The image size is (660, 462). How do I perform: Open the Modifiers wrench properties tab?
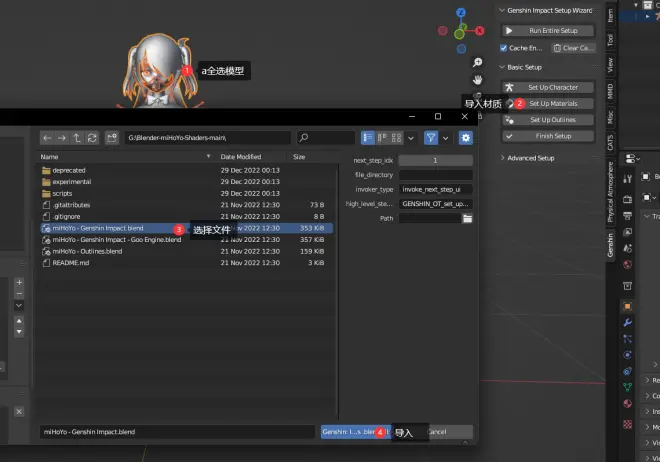628,323
